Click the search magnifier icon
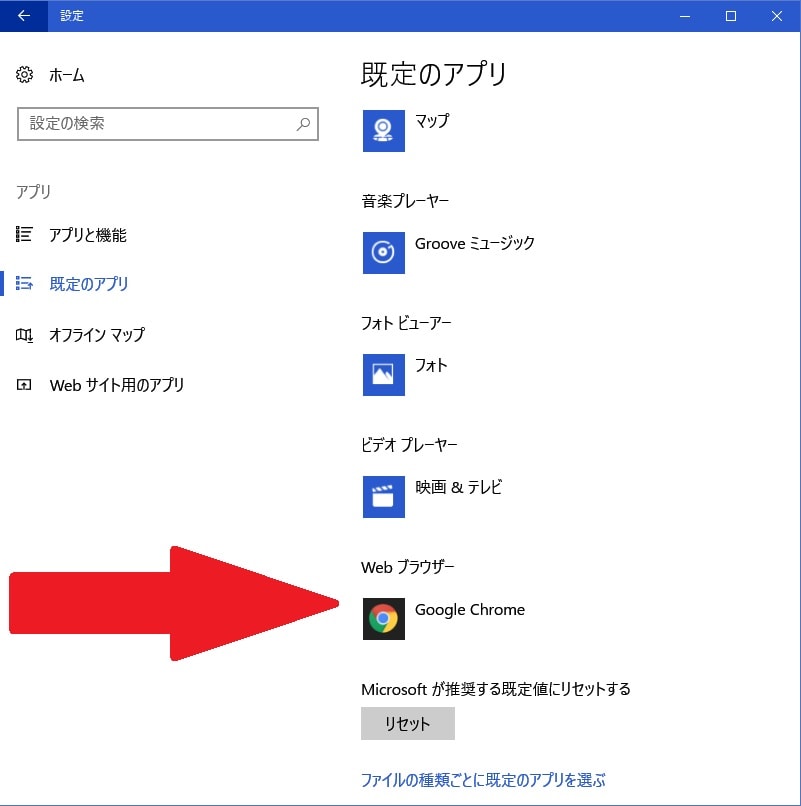 (x=303, y=124)
